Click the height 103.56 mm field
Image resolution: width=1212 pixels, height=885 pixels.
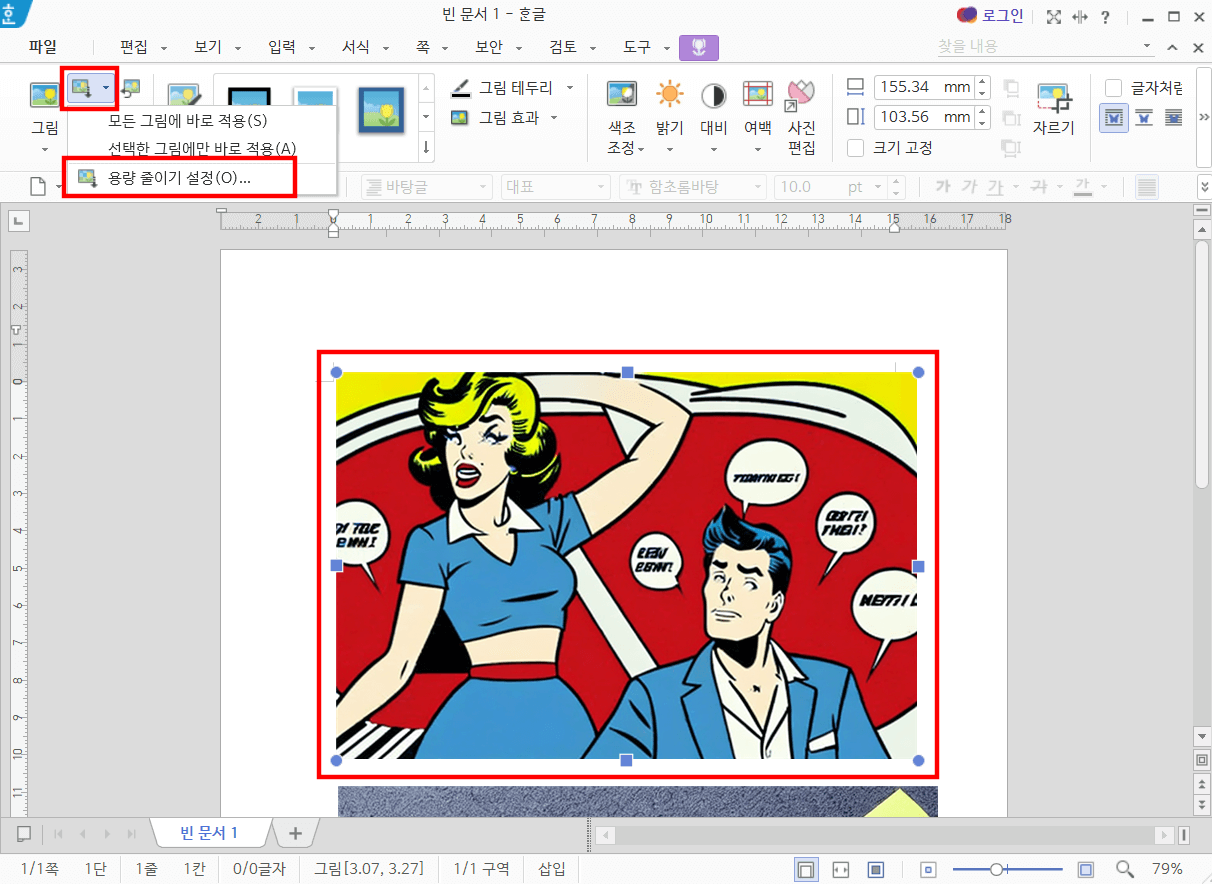(x=924, y=117)
